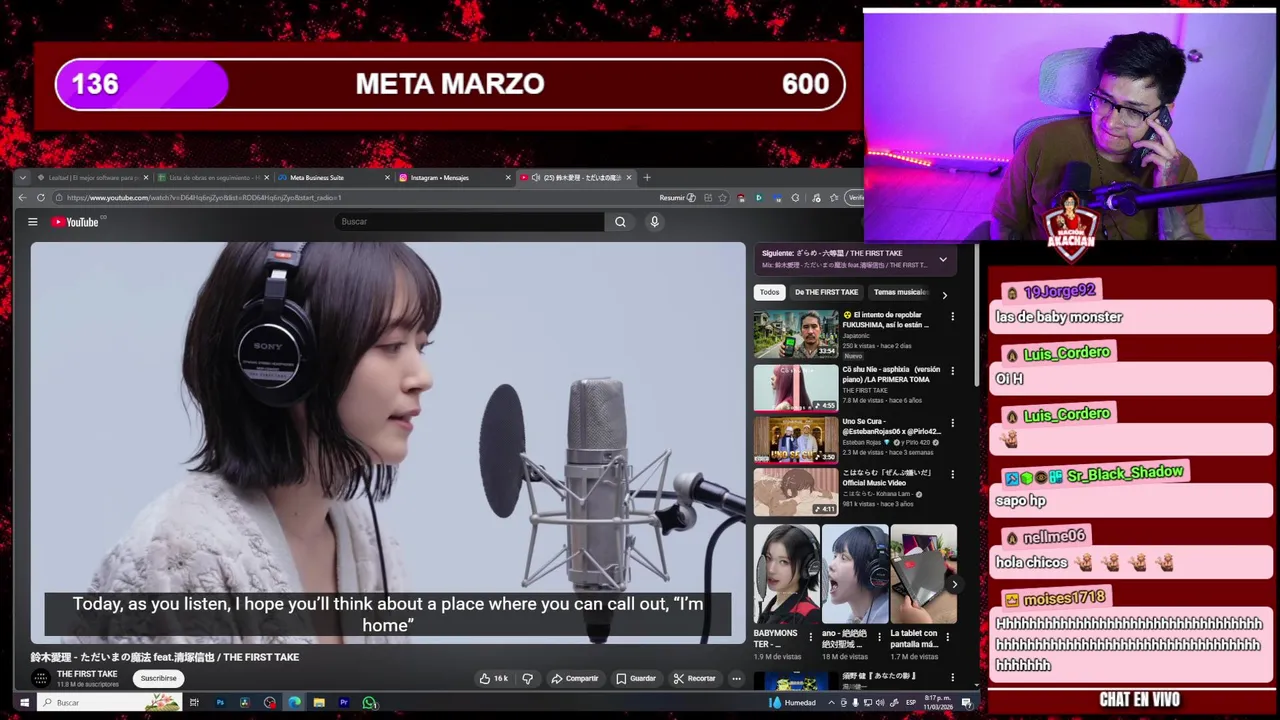The image size is (1280, 720).
Task: Open options menu for Kohana Lam music video
Action: (952, 474)
